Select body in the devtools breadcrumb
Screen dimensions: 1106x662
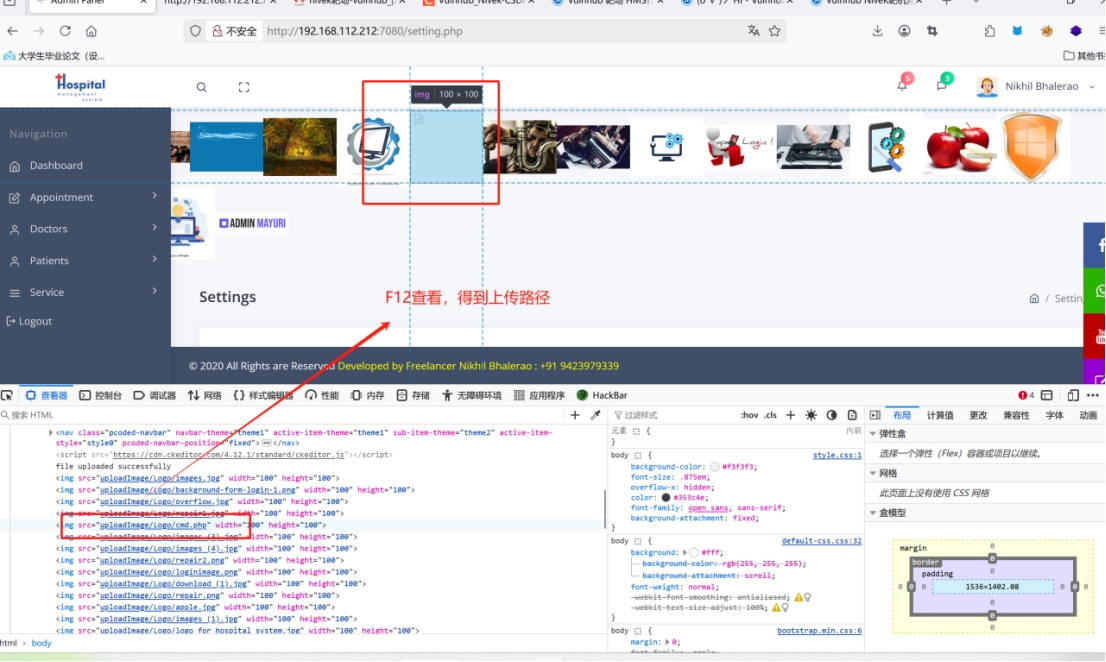pos(42,643)
